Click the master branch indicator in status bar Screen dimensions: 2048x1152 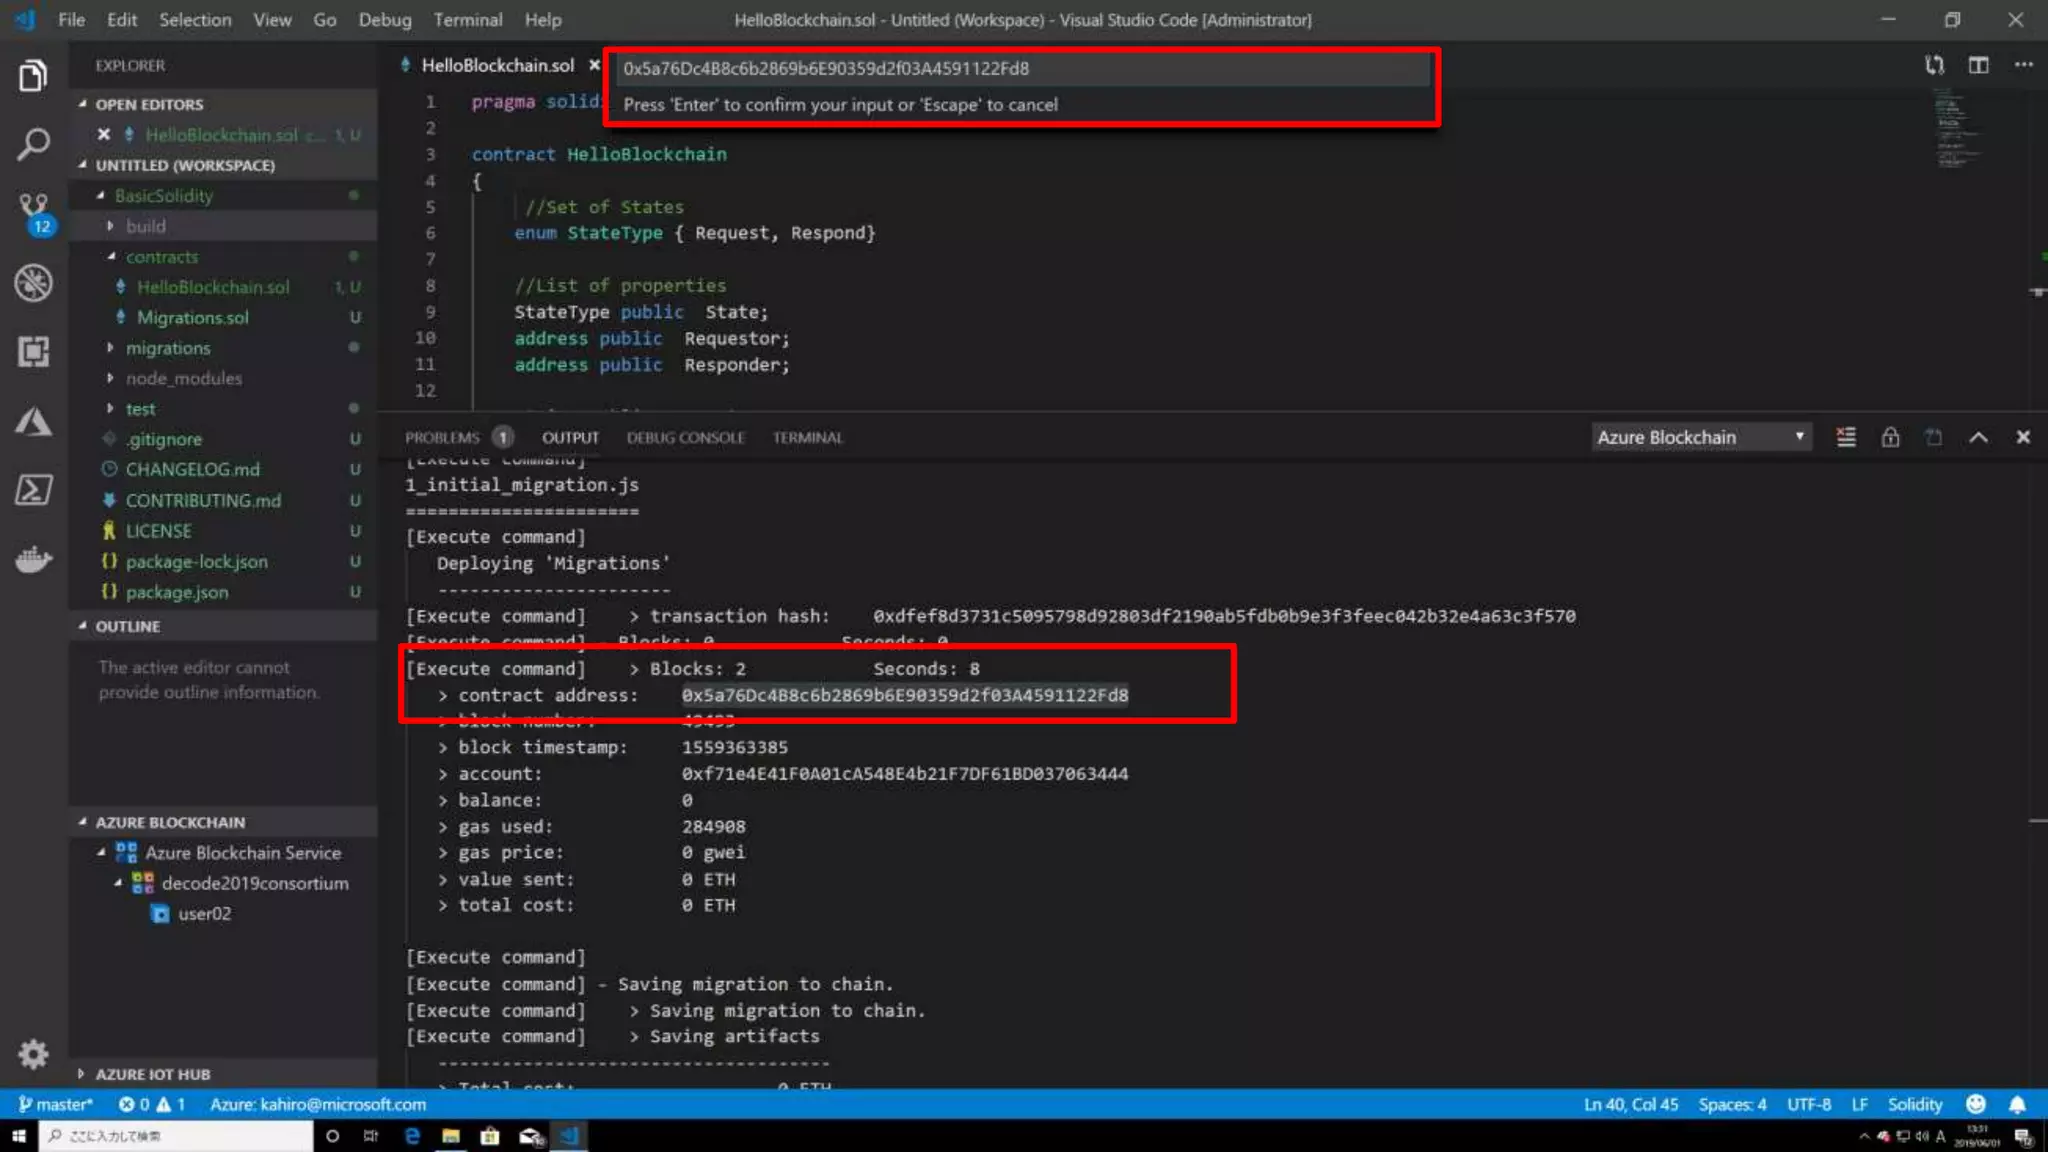[x=56, y=1104]
